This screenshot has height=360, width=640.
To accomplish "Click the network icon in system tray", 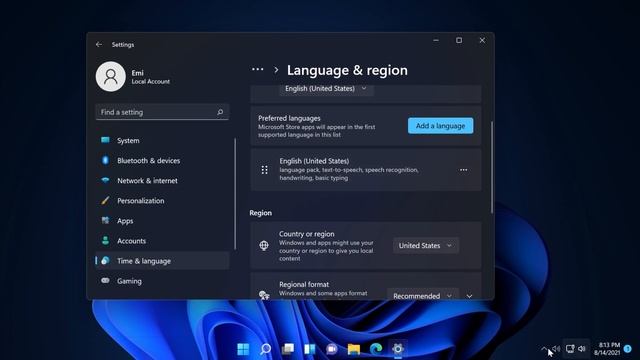I will click(570, 349).
